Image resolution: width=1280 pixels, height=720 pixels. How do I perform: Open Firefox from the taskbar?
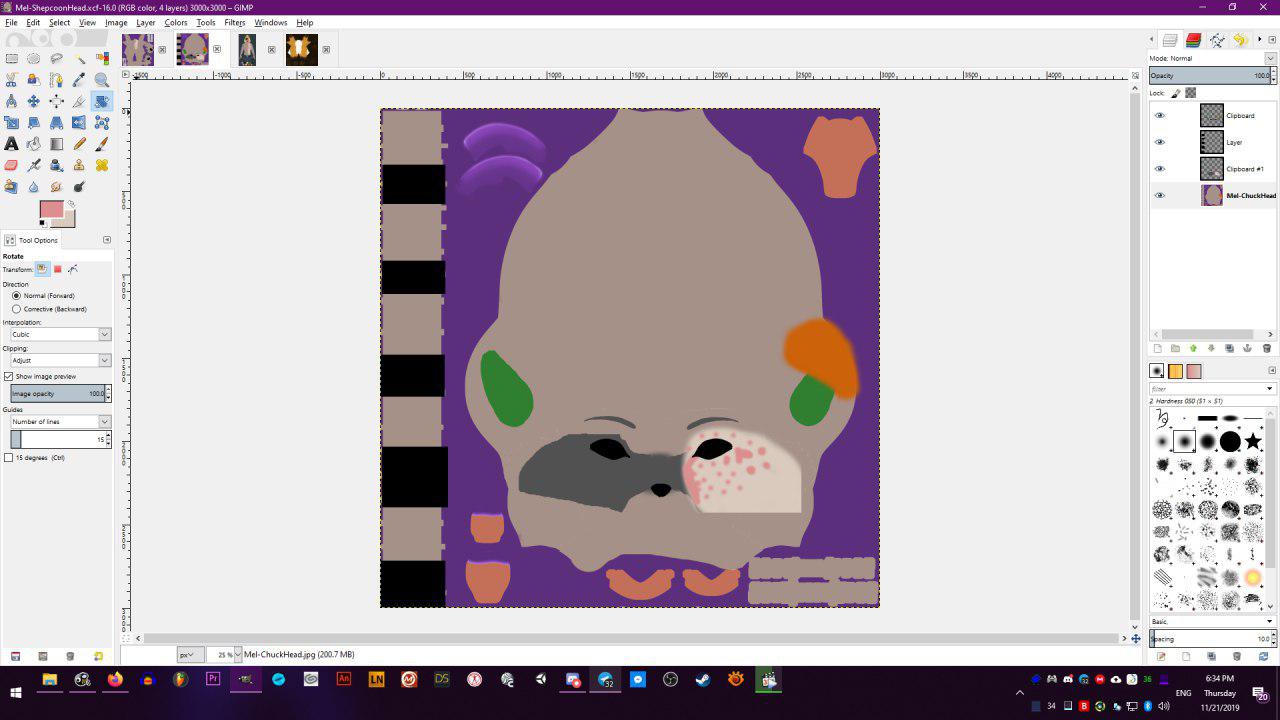pos(115,680)
